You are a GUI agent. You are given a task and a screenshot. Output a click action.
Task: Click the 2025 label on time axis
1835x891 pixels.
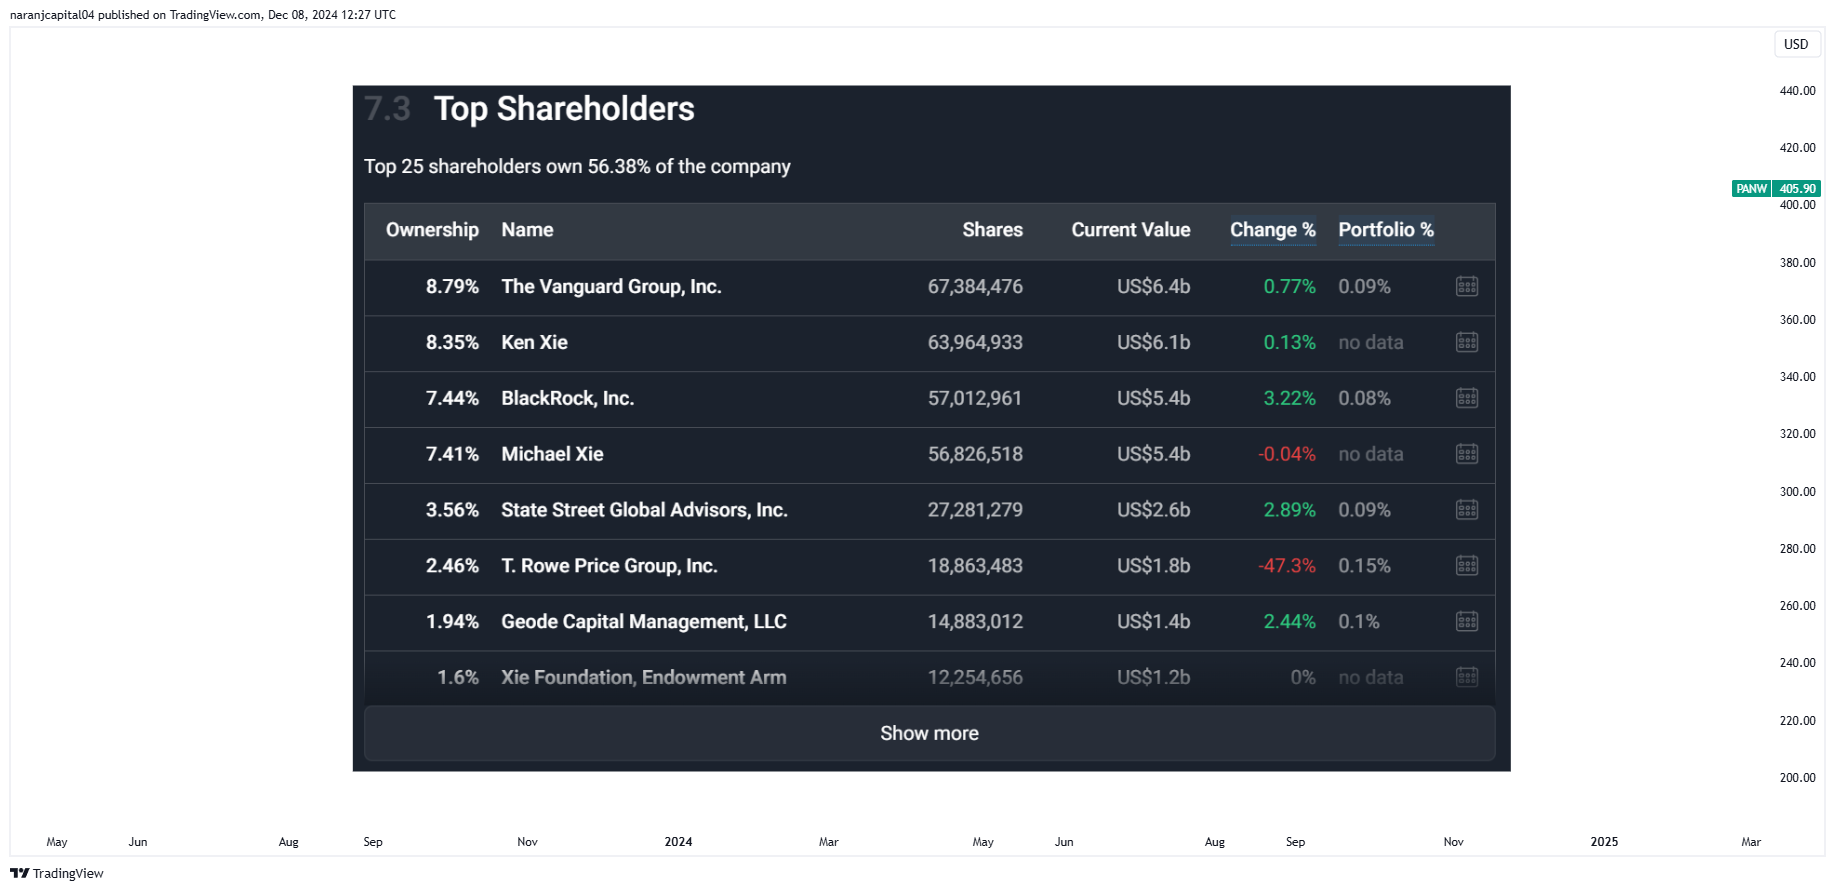(1604, 842)
